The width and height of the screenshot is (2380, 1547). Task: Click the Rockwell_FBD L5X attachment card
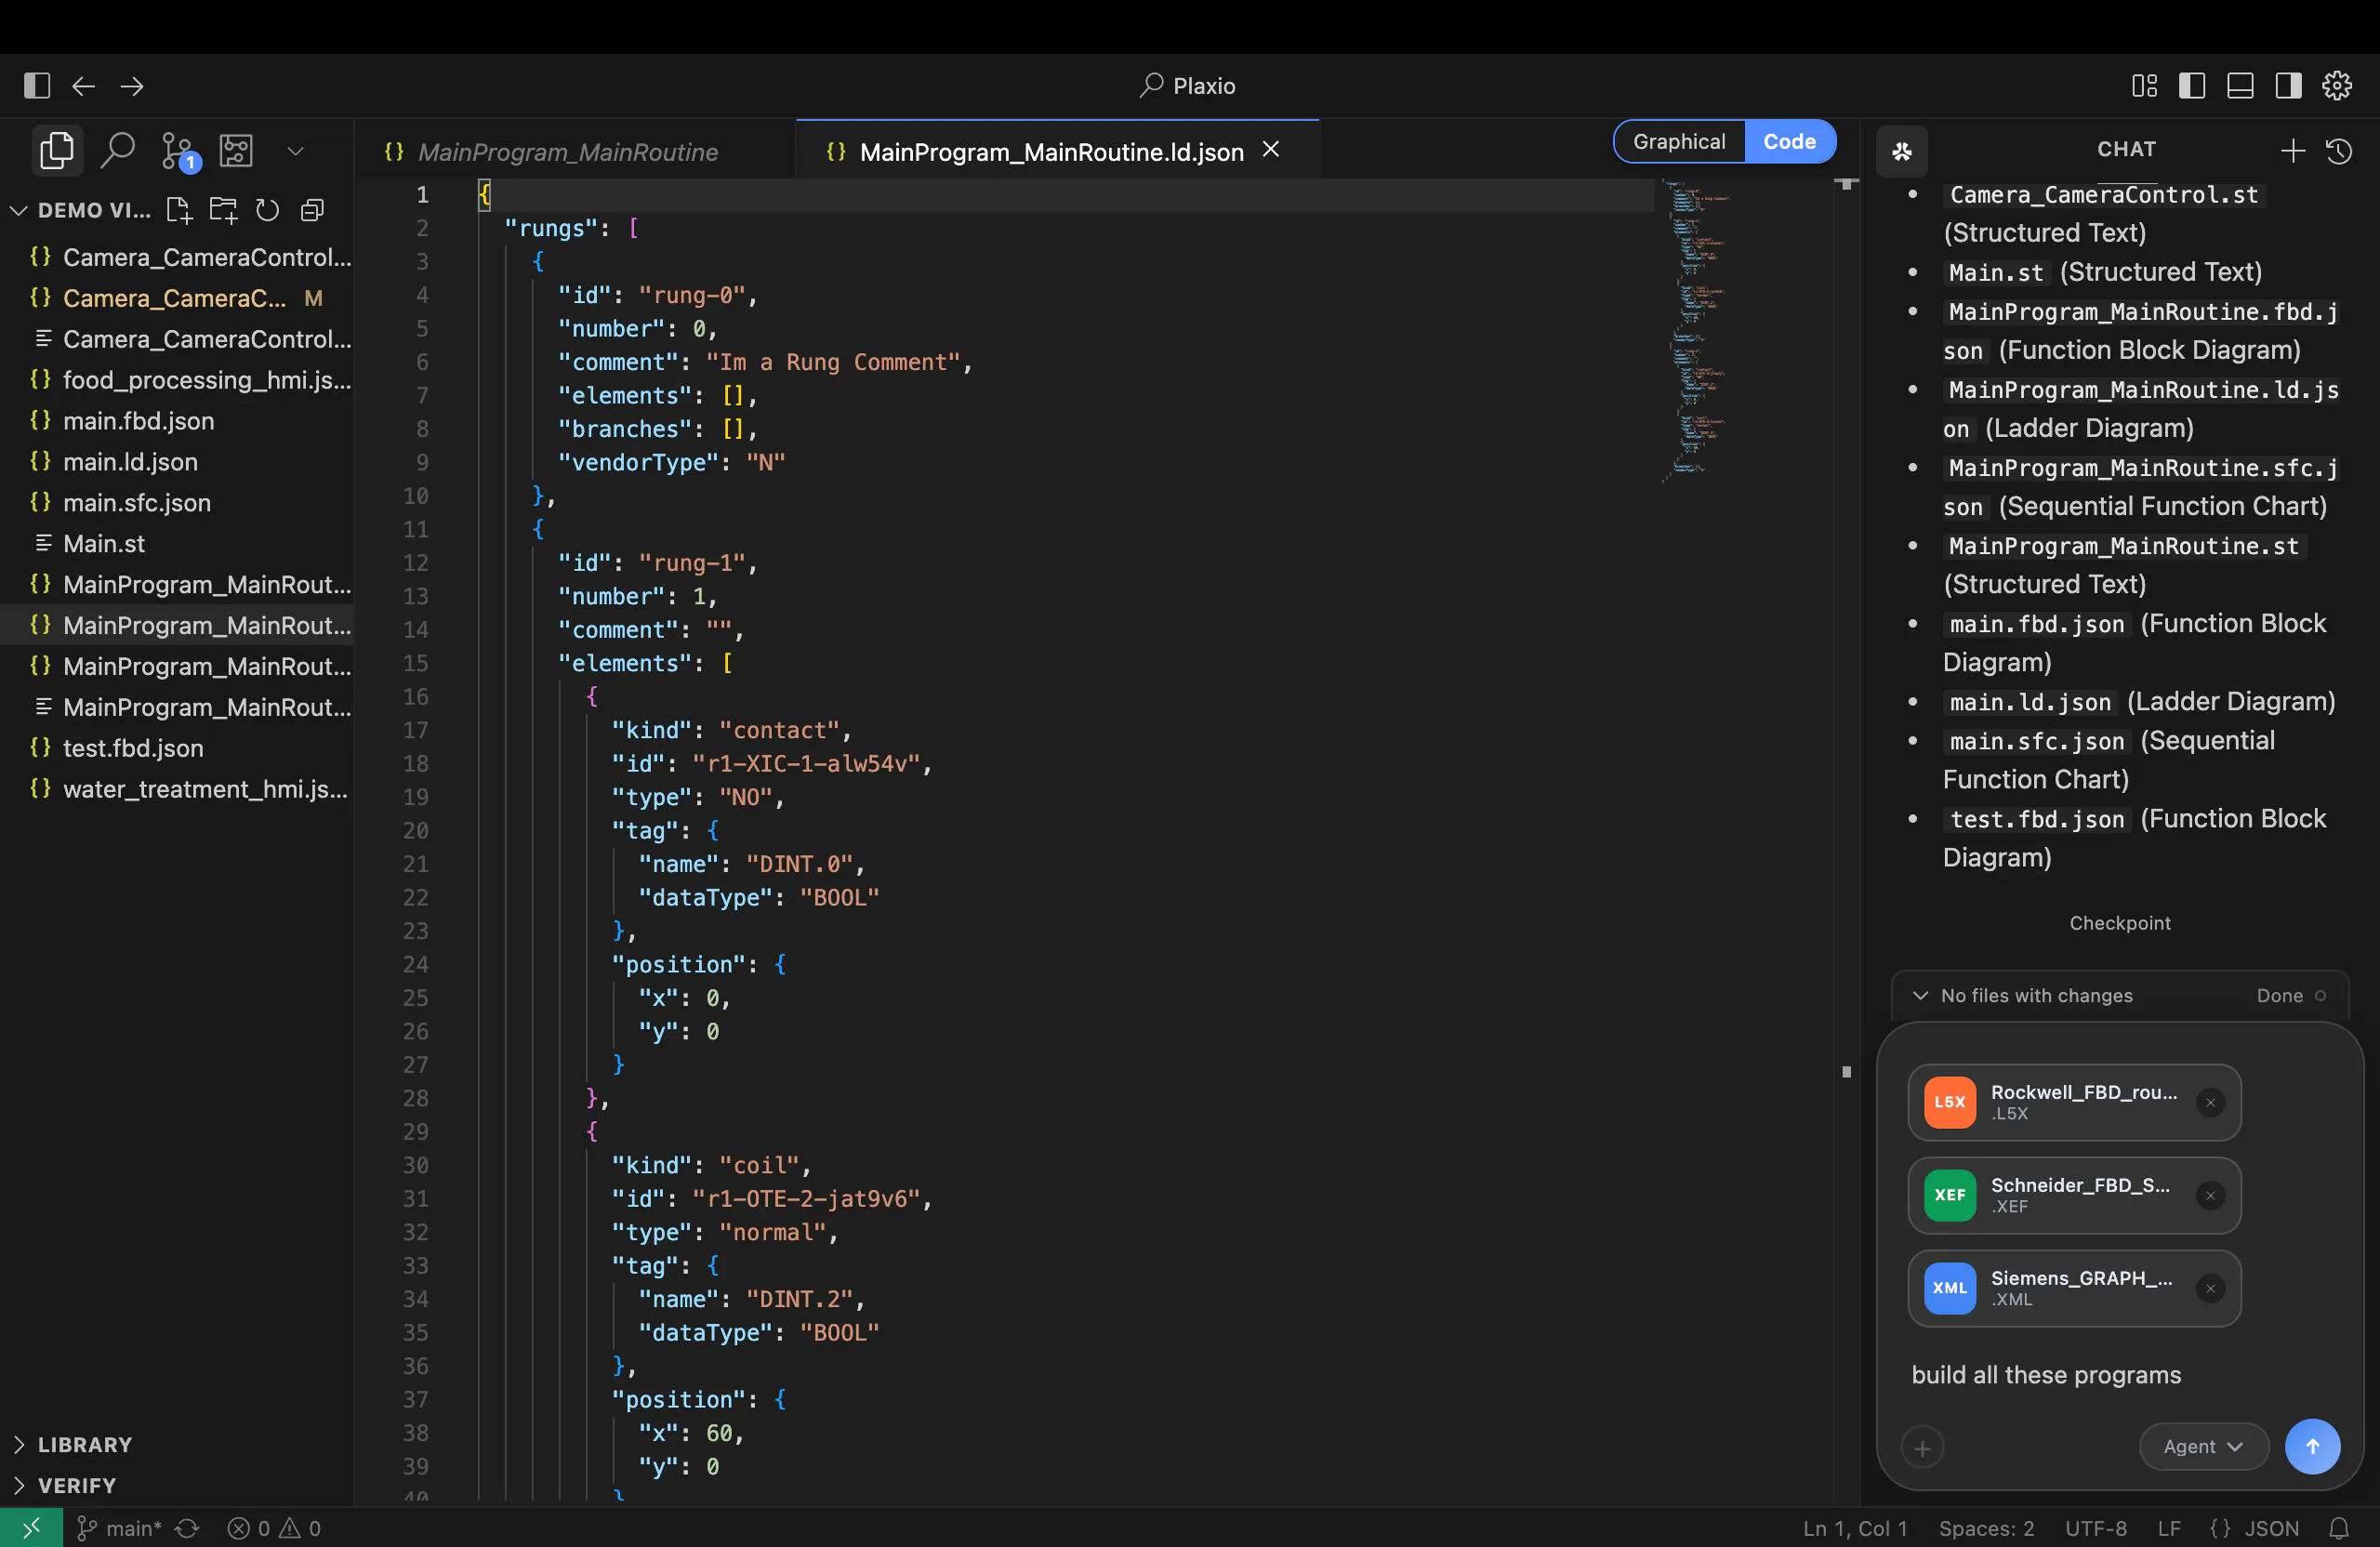2074,1102
